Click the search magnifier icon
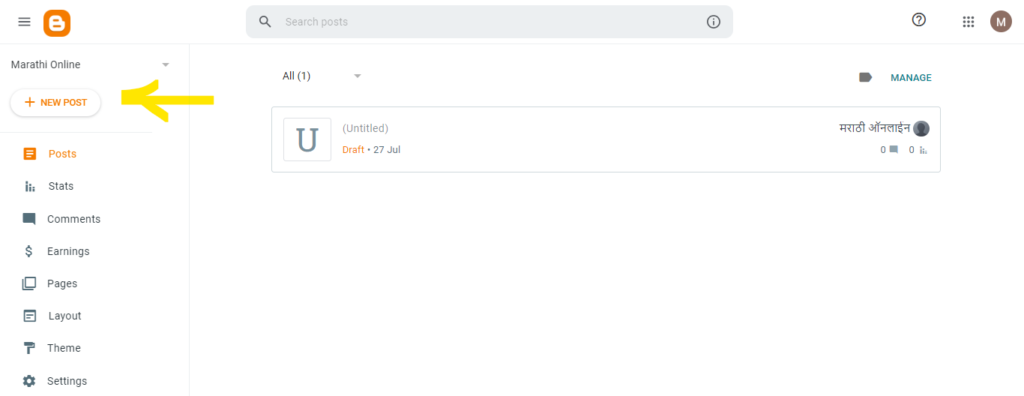The width and height of the screenshot is (1024, 396). click(264, 22)
